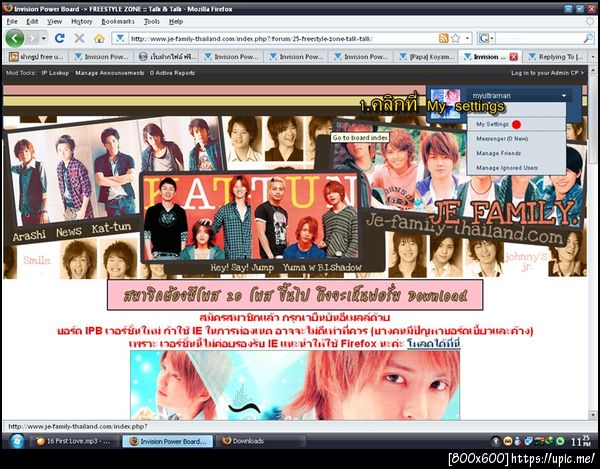Open the View menu
This screenshot has height=469, width=600.
[x=54, y=21]
